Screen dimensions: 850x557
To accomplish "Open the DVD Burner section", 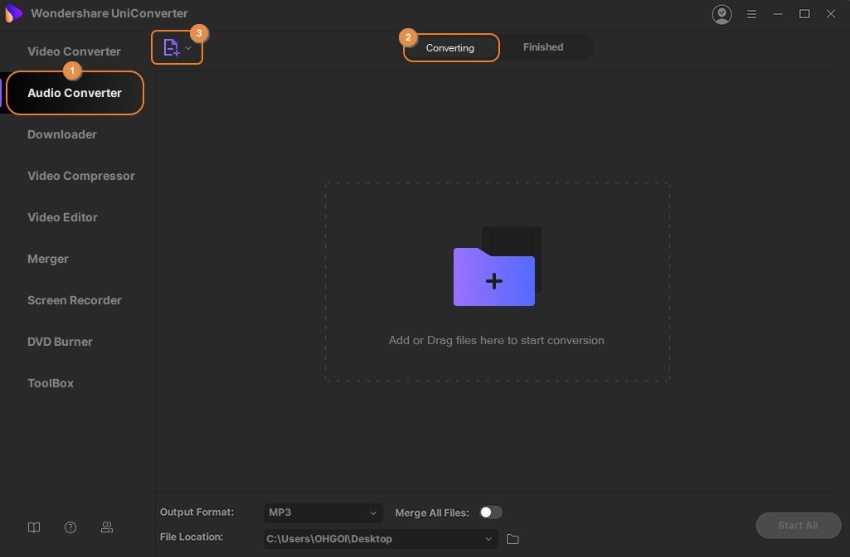I will [x=60, y=342].
